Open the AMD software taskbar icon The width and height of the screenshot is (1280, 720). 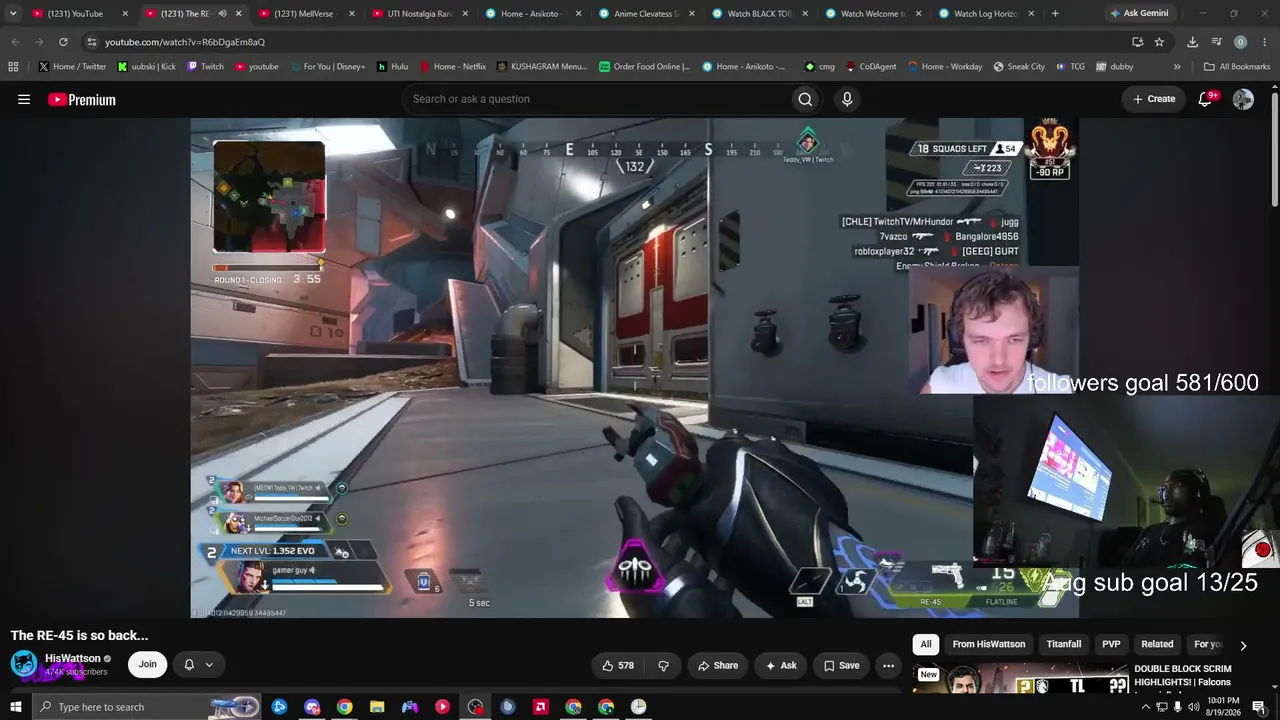pos(541,707)
